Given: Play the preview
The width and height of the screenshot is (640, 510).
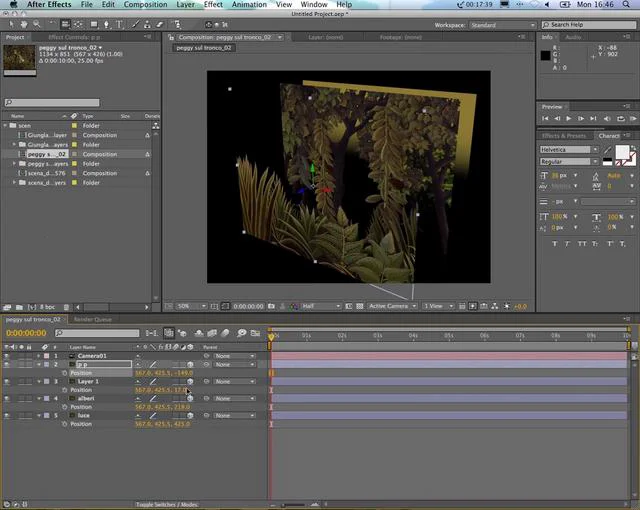Looking at the screenshot, I should pyautogui.click(x=569, y=119).
